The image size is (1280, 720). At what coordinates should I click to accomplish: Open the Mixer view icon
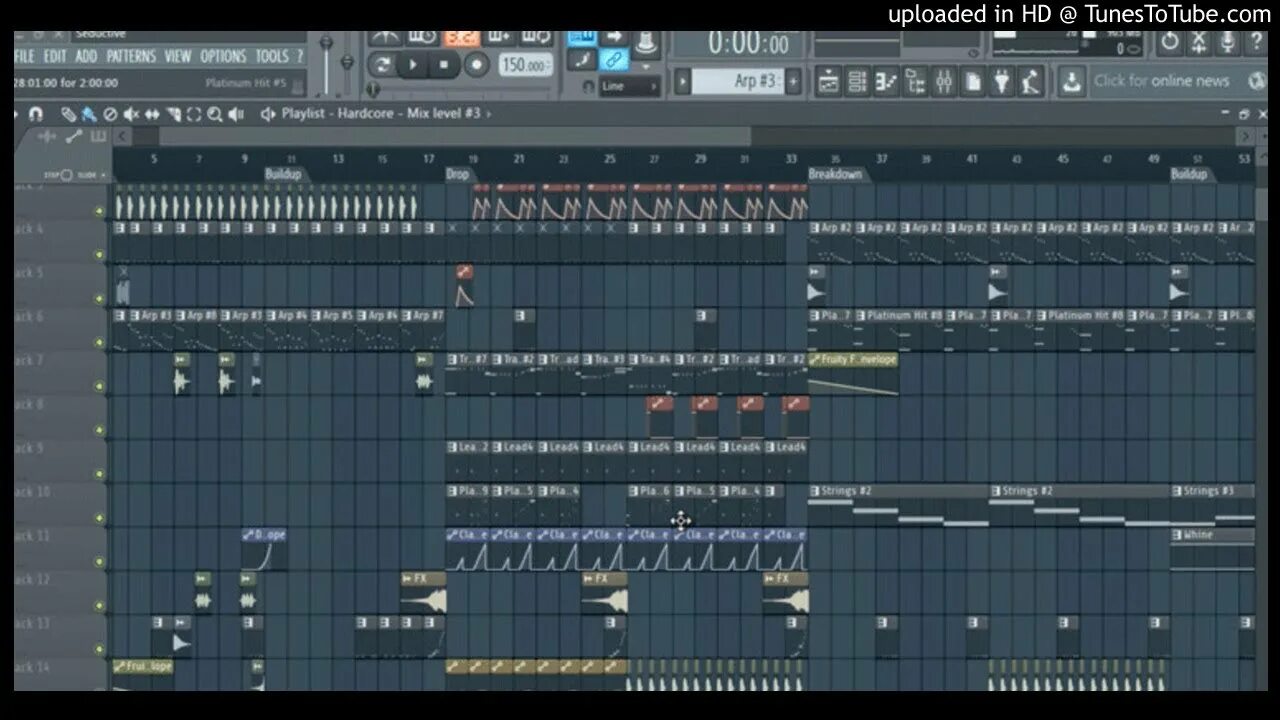coord(944,81)
